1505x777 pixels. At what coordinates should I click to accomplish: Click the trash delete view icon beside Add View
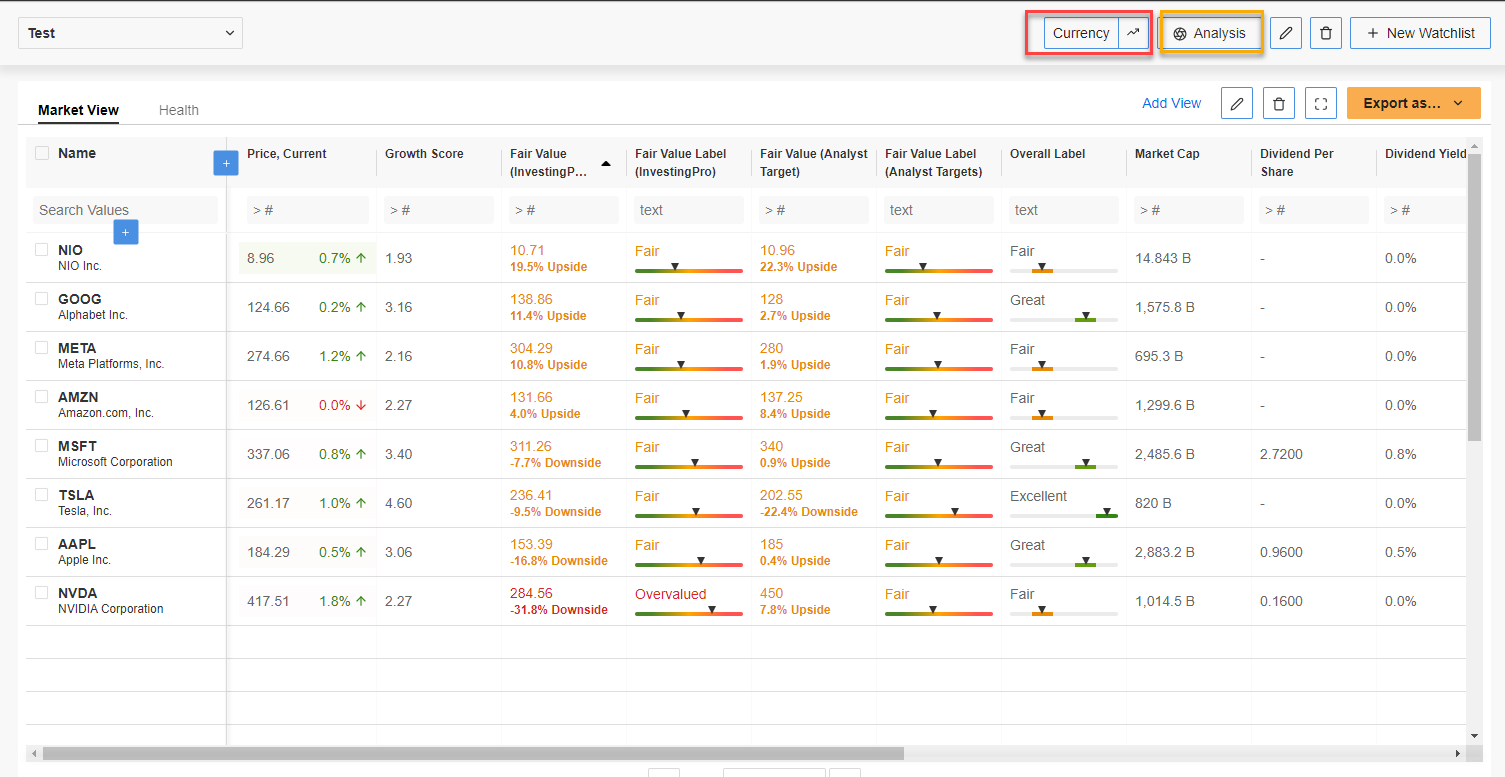(x=1279, y=103)
